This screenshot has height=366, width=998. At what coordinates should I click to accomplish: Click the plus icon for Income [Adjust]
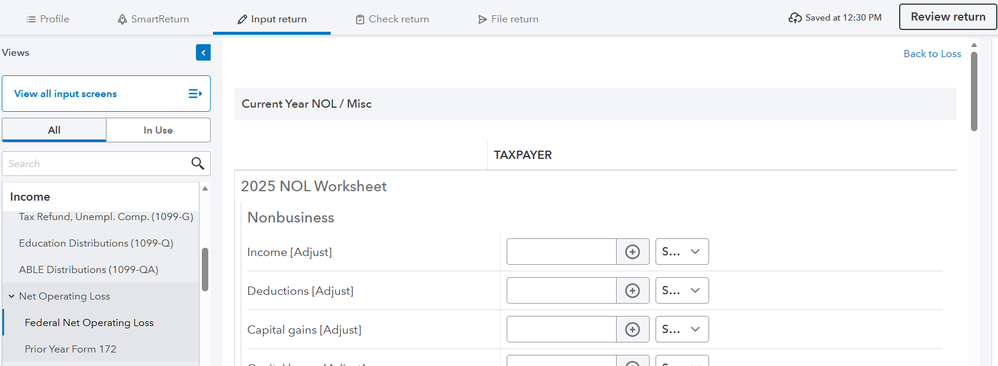(x=632, y=252)
